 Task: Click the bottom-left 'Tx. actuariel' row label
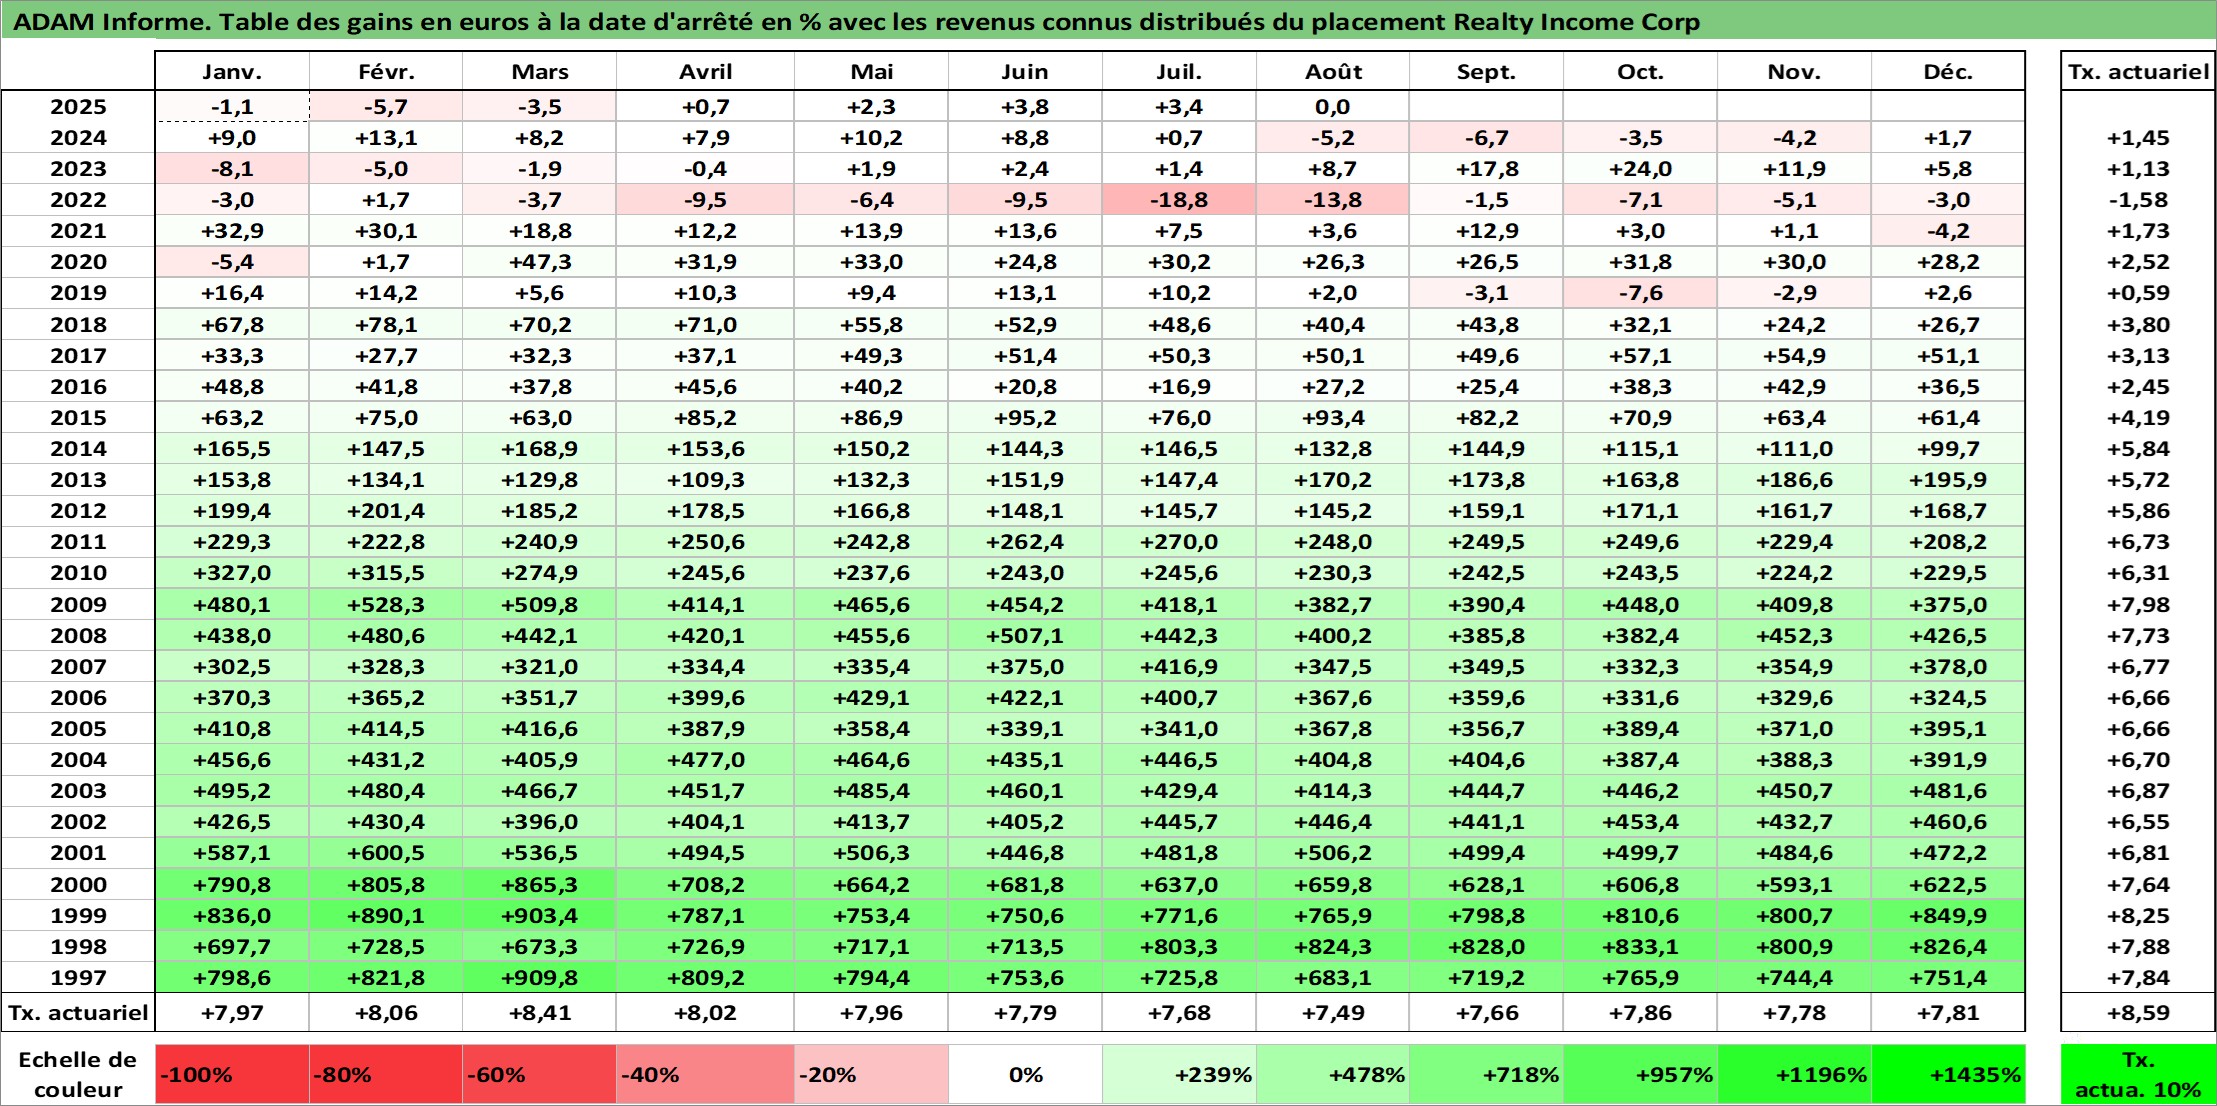click(x=78, y=1013)
